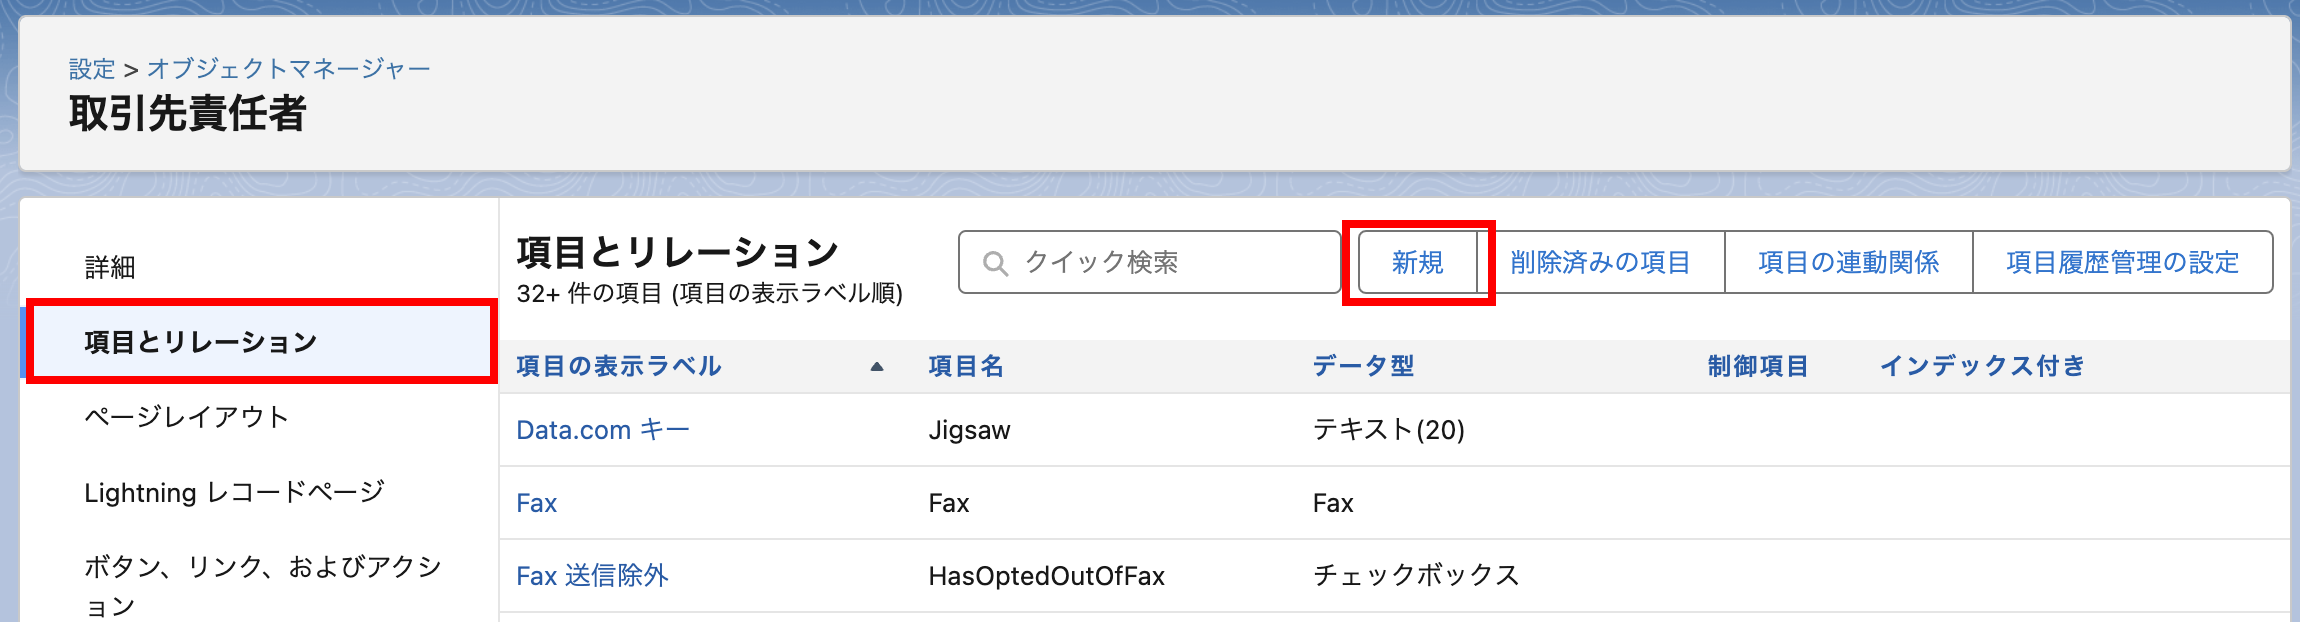Open 項目の連動関係 settings
The height and width of the screenshot is (622, 2300).
click(x=1848, y=263)
